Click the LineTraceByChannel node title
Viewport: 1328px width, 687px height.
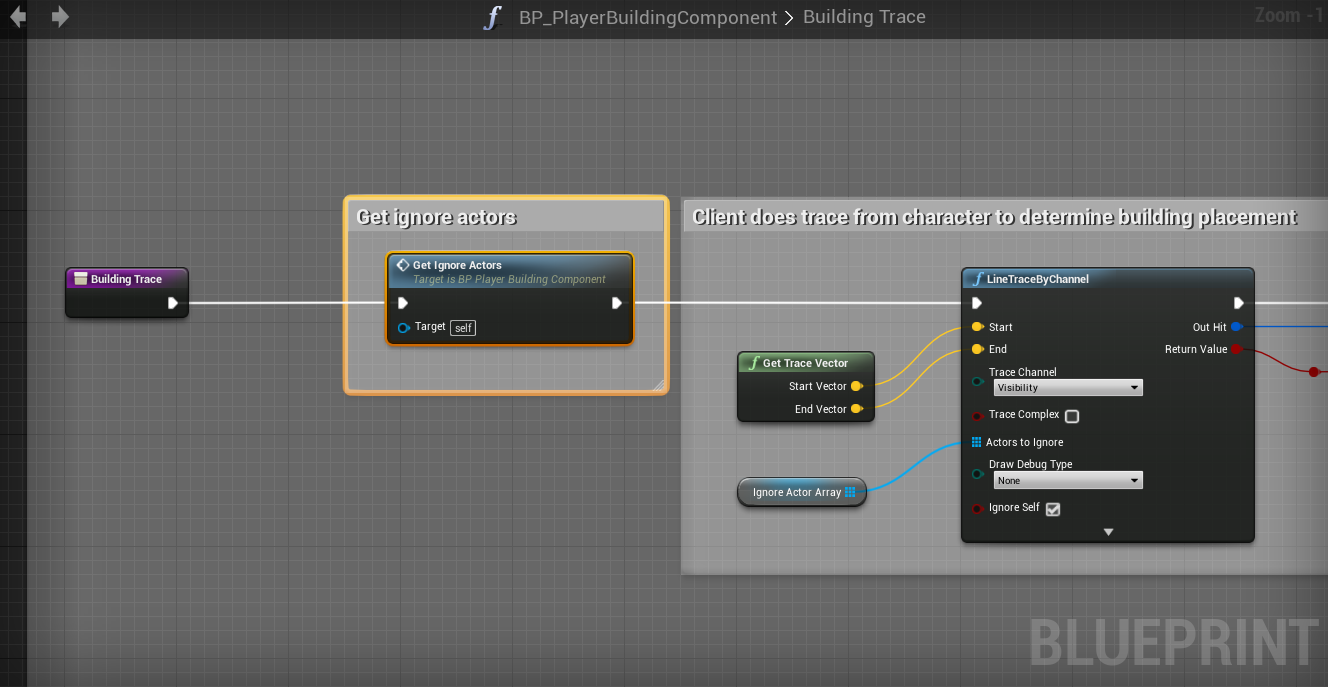[x=1037, y=279]
